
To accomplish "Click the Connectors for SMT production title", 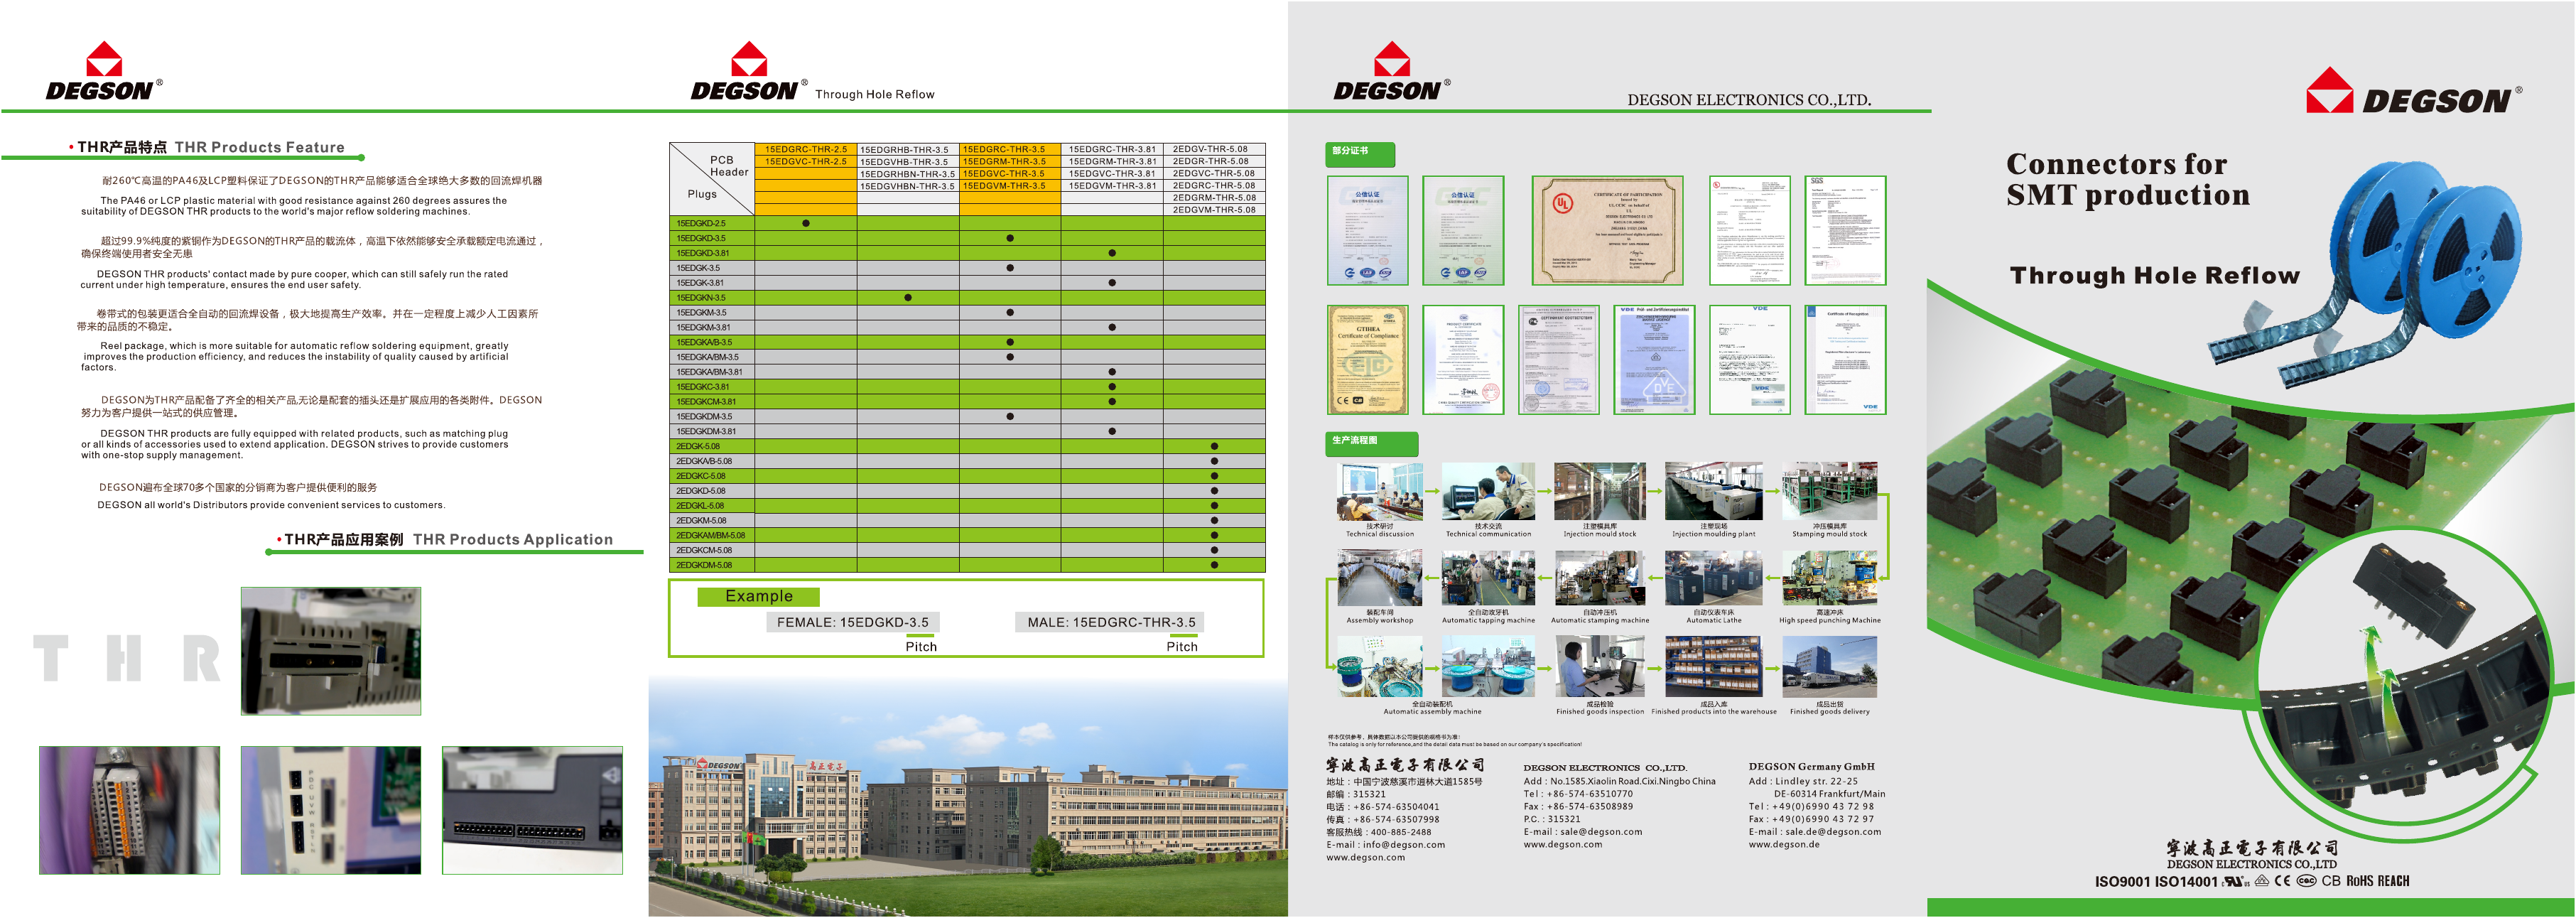I will [2127, 179].
